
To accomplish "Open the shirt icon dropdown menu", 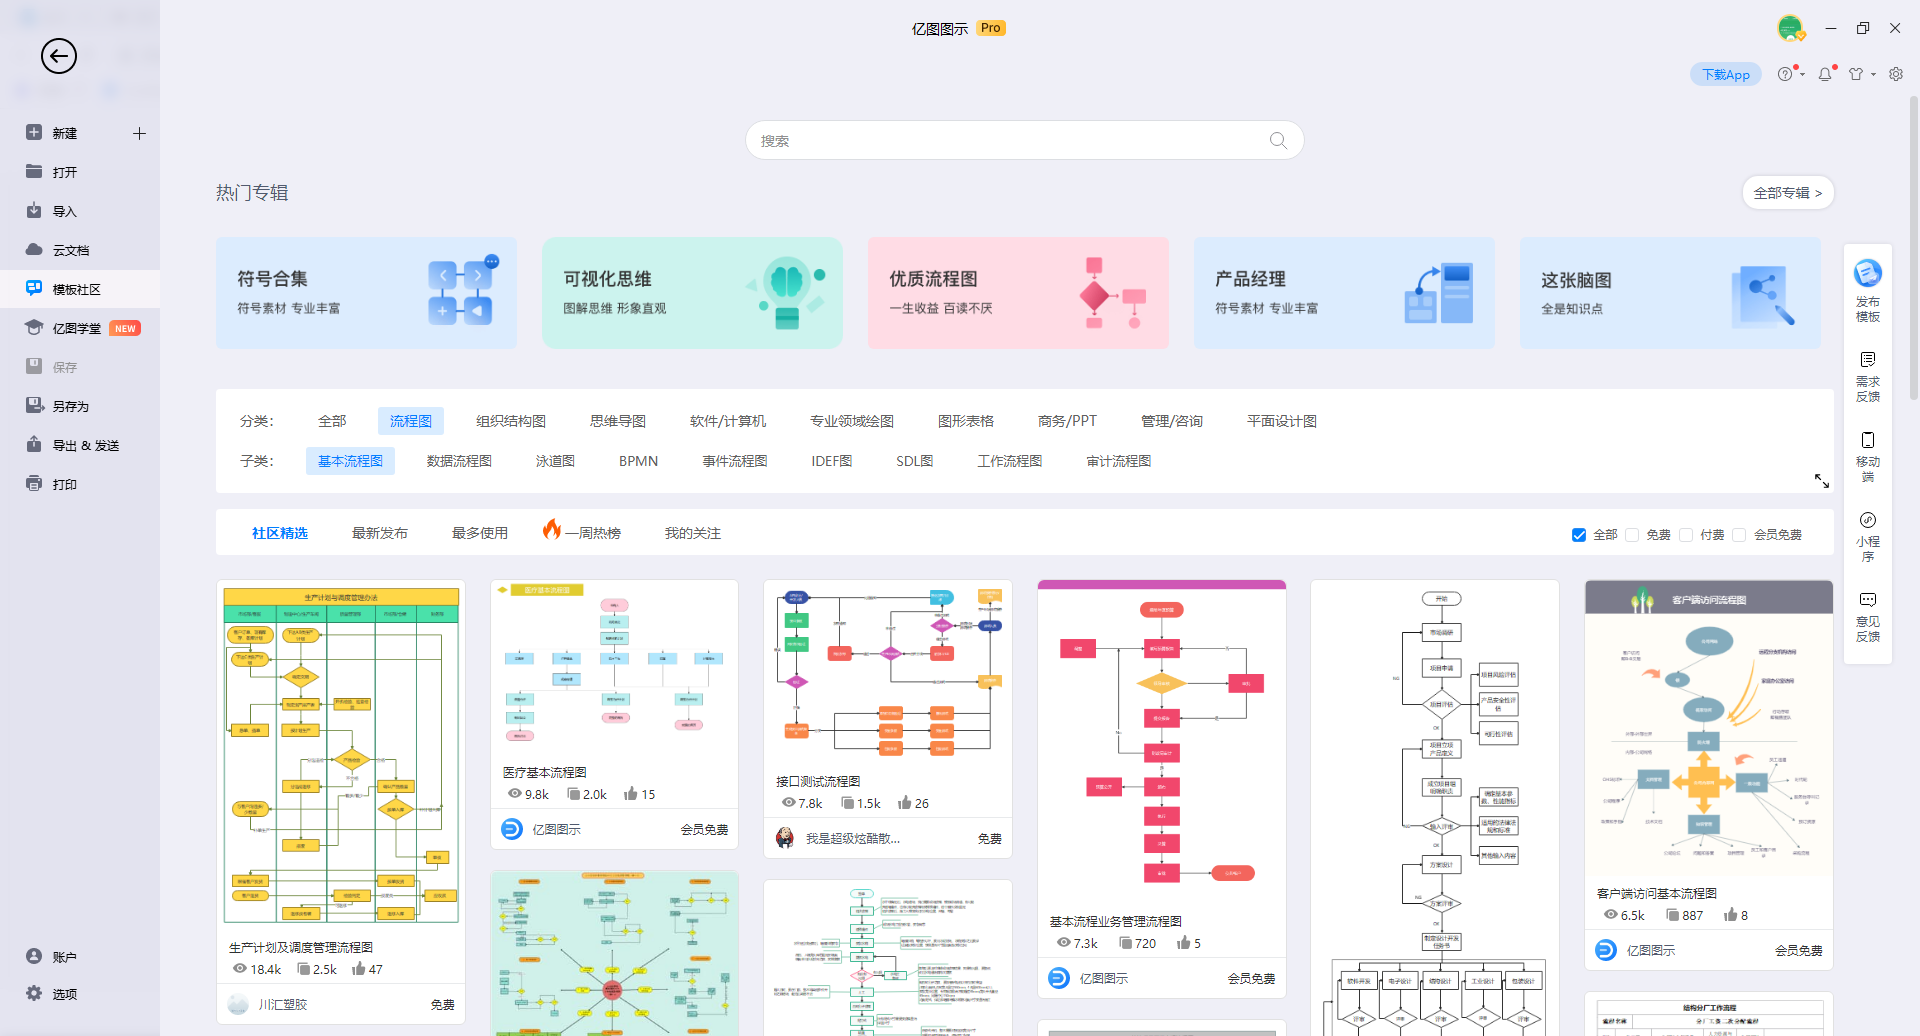I will (1871, 74).
